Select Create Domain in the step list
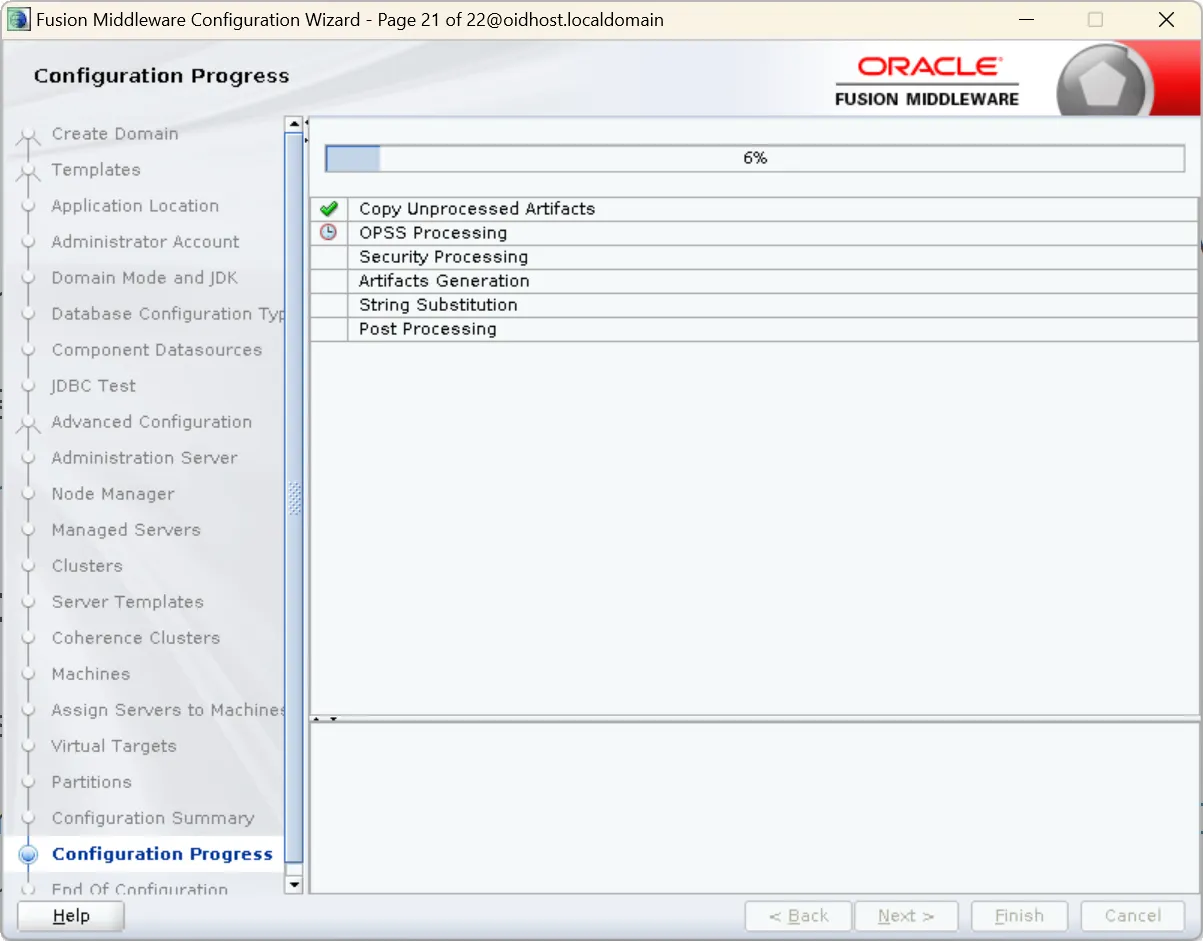The image size is (1203, 941). point(115,134)
